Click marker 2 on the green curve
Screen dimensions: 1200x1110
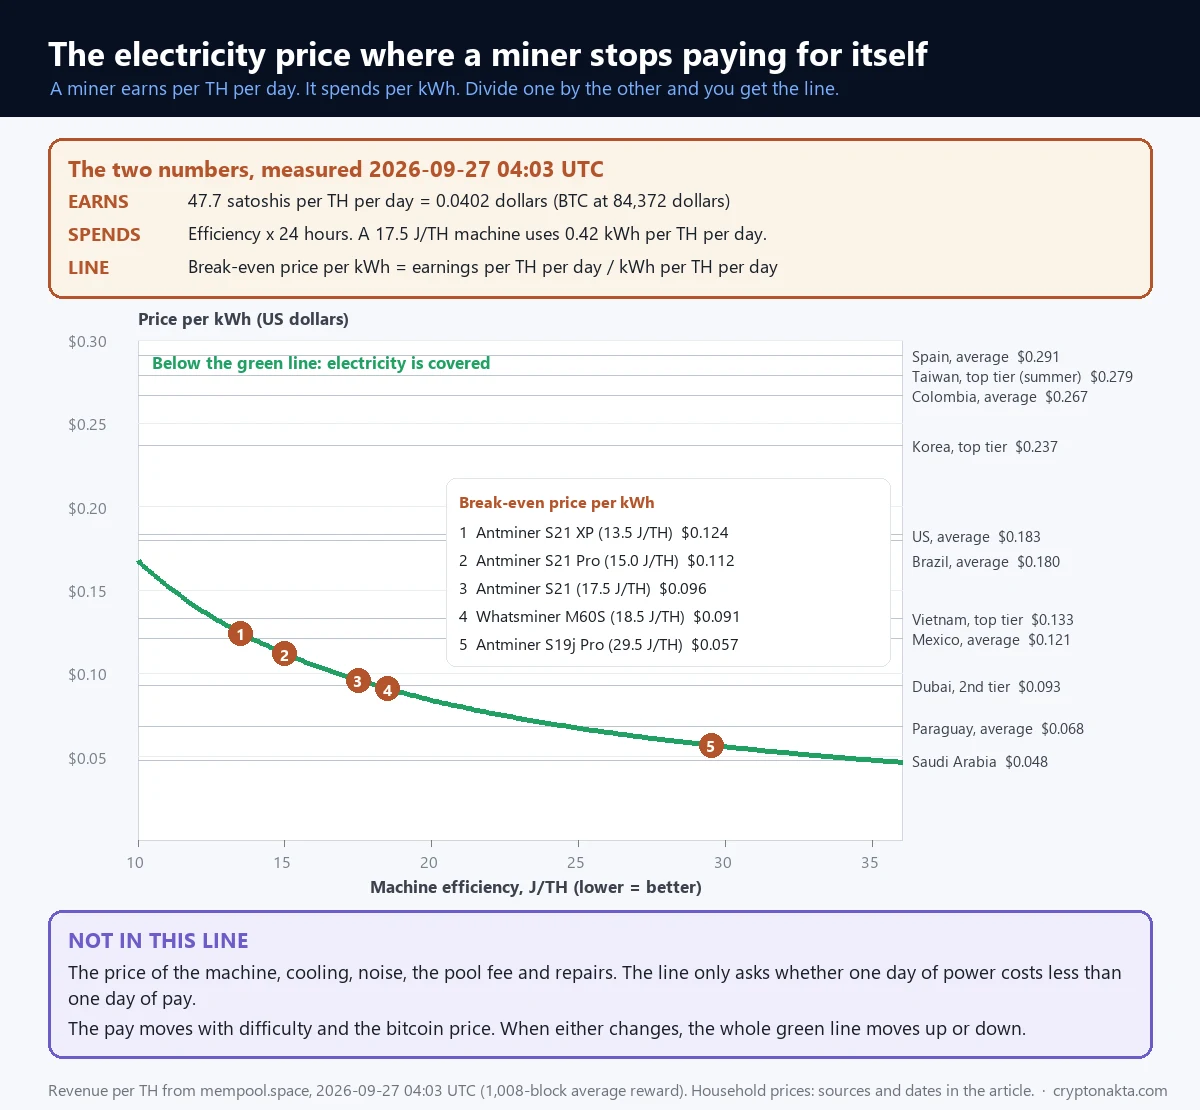pos(284,654)
